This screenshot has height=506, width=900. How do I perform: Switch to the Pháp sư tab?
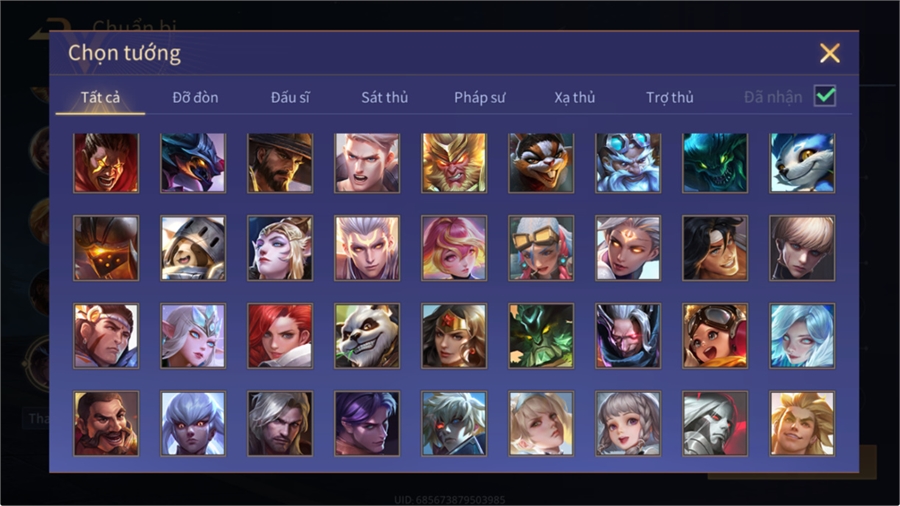480,98
